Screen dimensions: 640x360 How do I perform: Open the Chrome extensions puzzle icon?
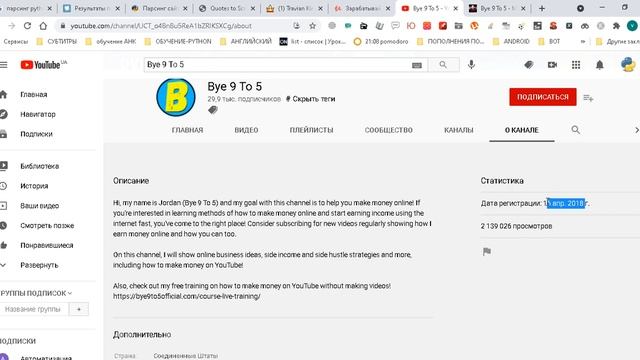coord(616,26)
